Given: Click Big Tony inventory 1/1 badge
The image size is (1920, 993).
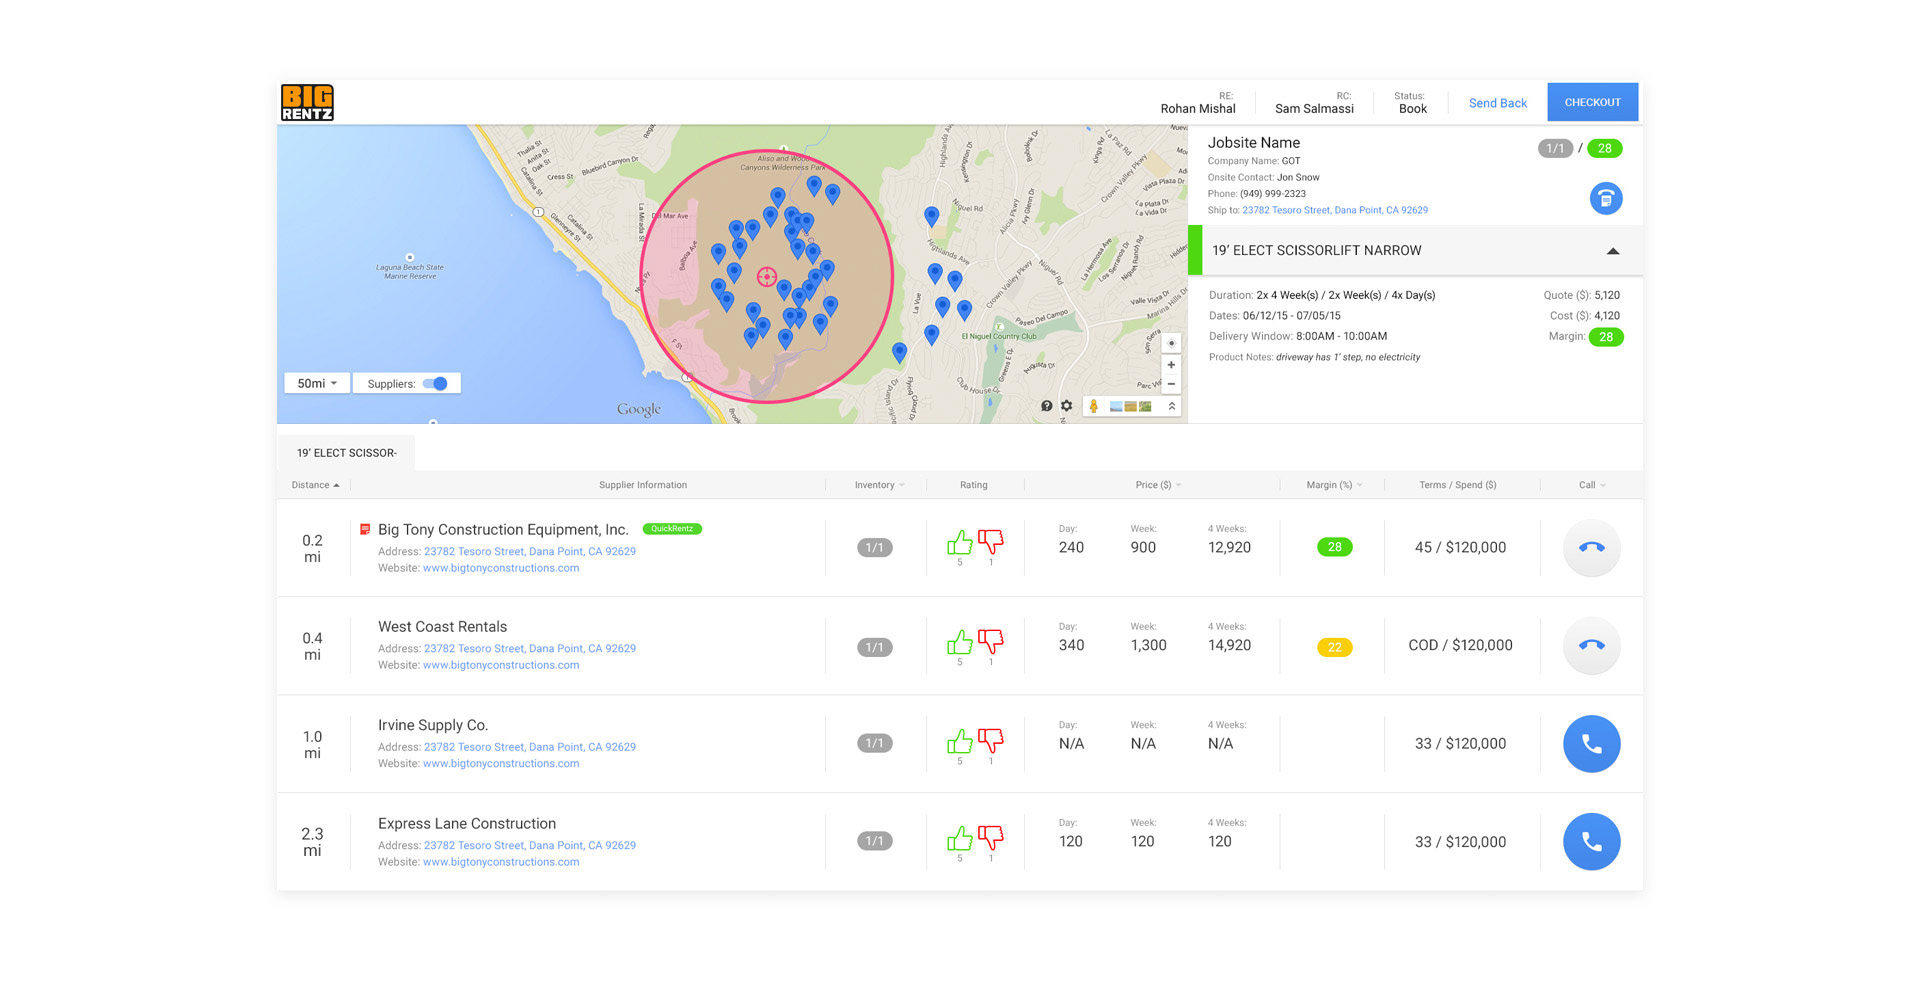Looking at the screenshot, I should pos(874,548).
